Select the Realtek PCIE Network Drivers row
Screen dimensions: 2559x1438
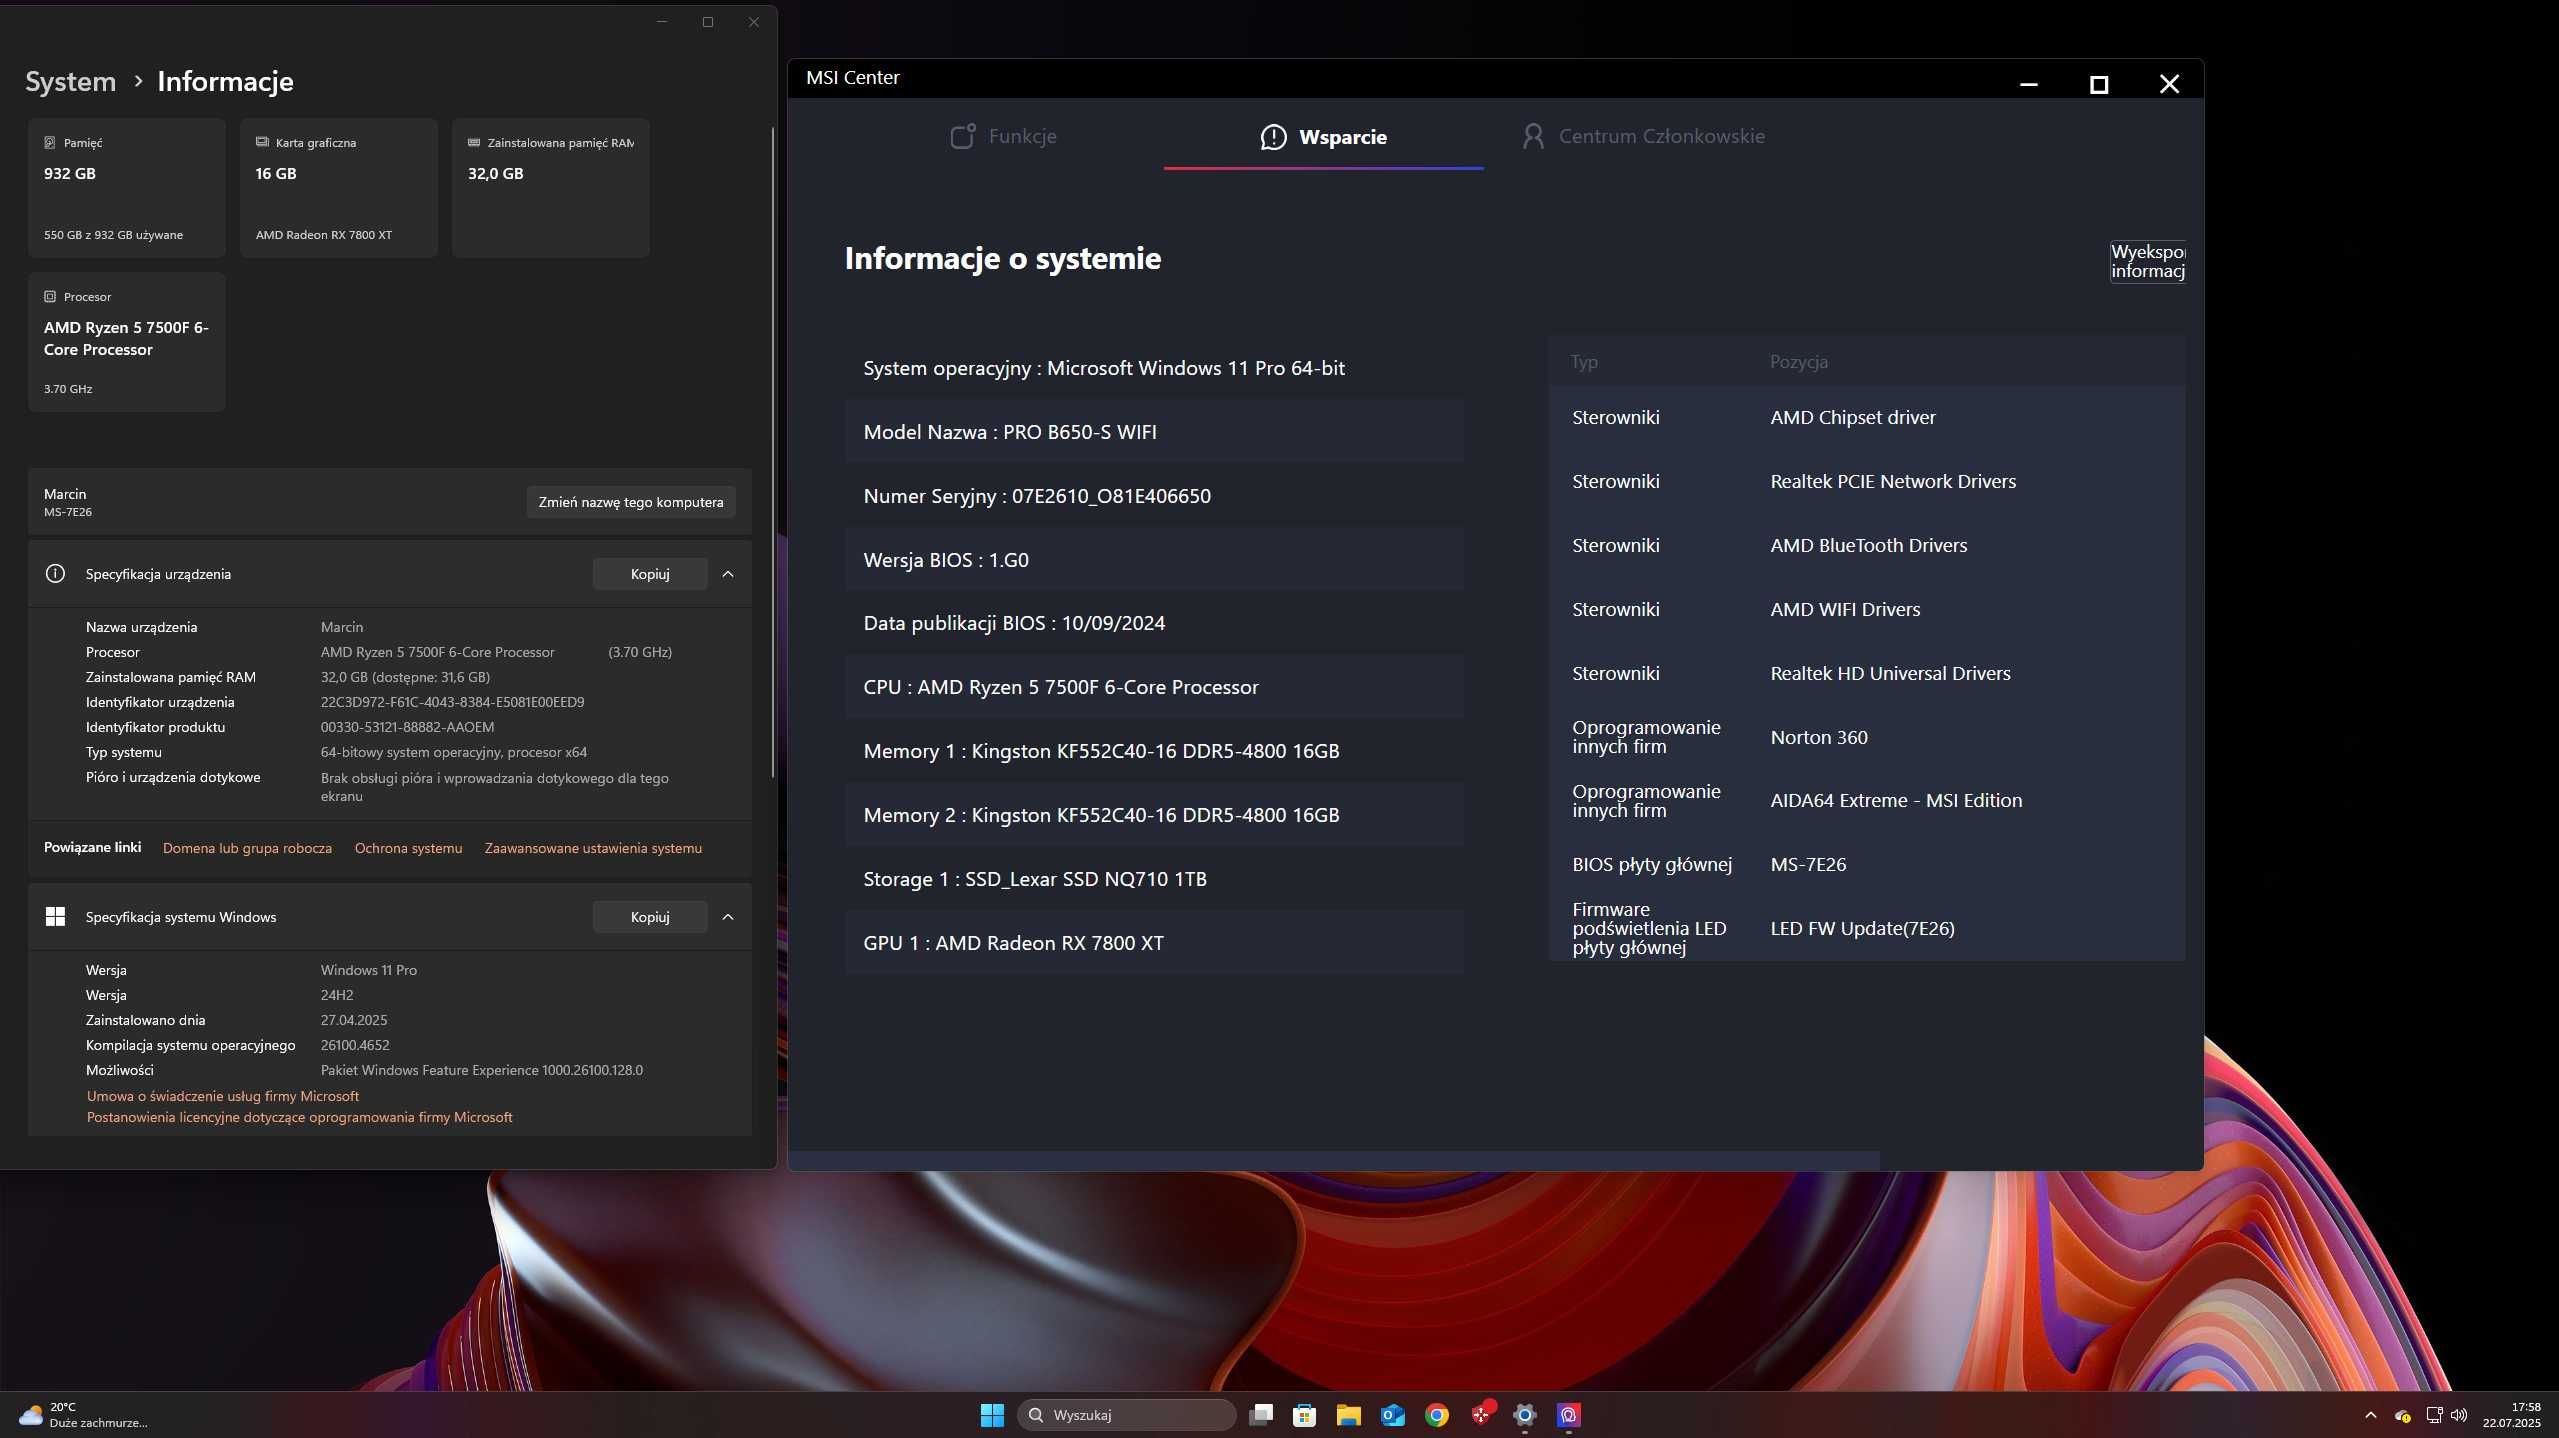coord(1866,482)
